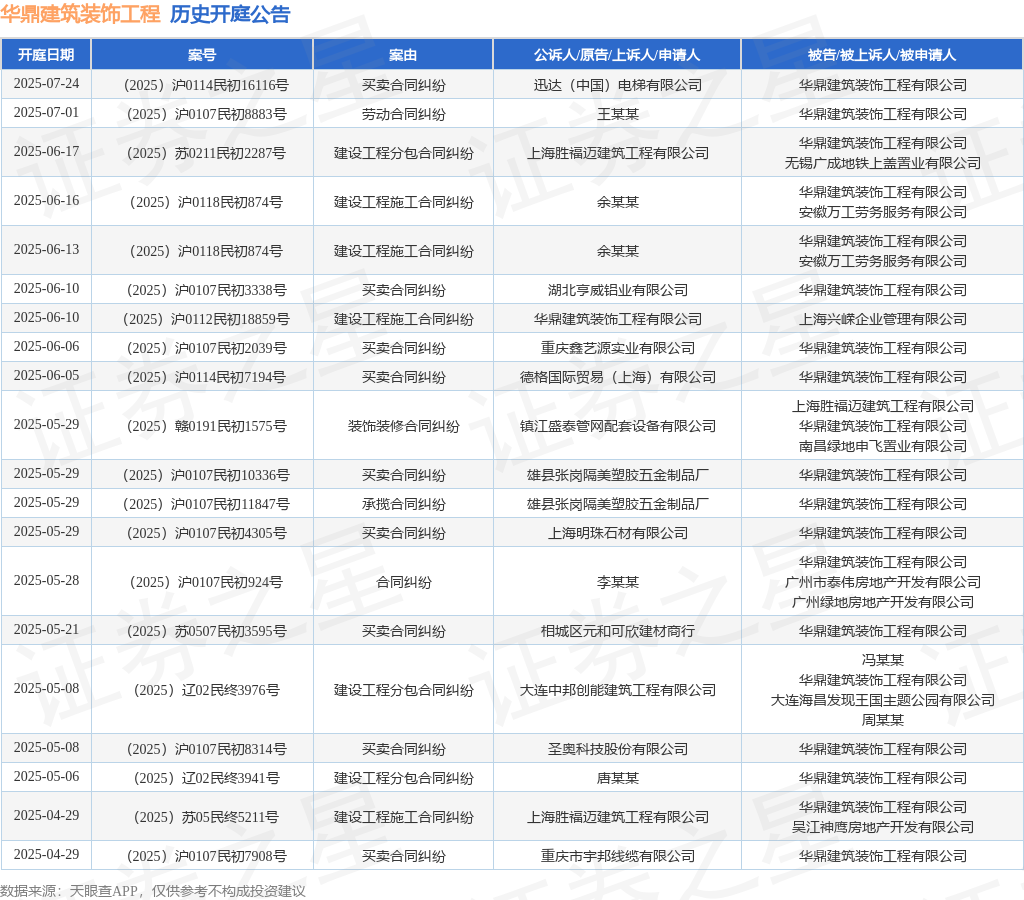Click cause 装饰装修合同纠纷

[404, 426]
